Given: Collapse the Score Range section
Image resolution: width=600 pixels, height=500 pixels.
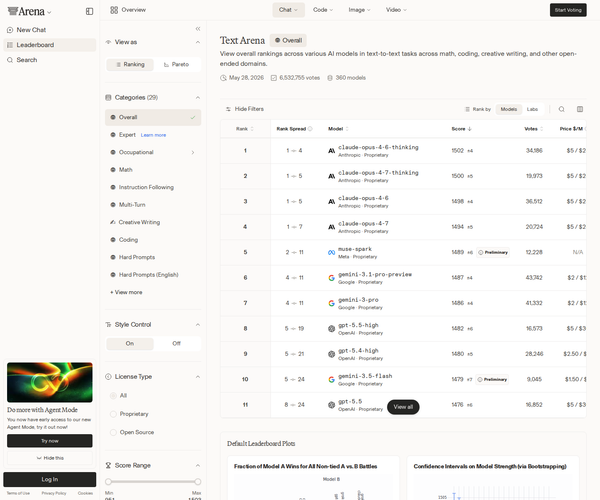Looking at the screenshot, I should 198,466.
